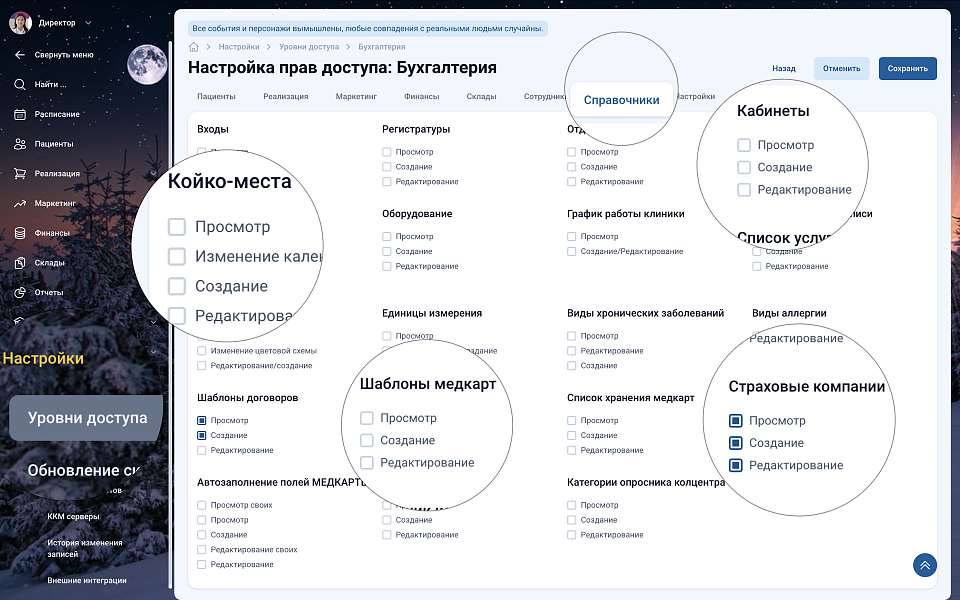
Task: Click the Пациенты people icon
Action: point(20,144)
